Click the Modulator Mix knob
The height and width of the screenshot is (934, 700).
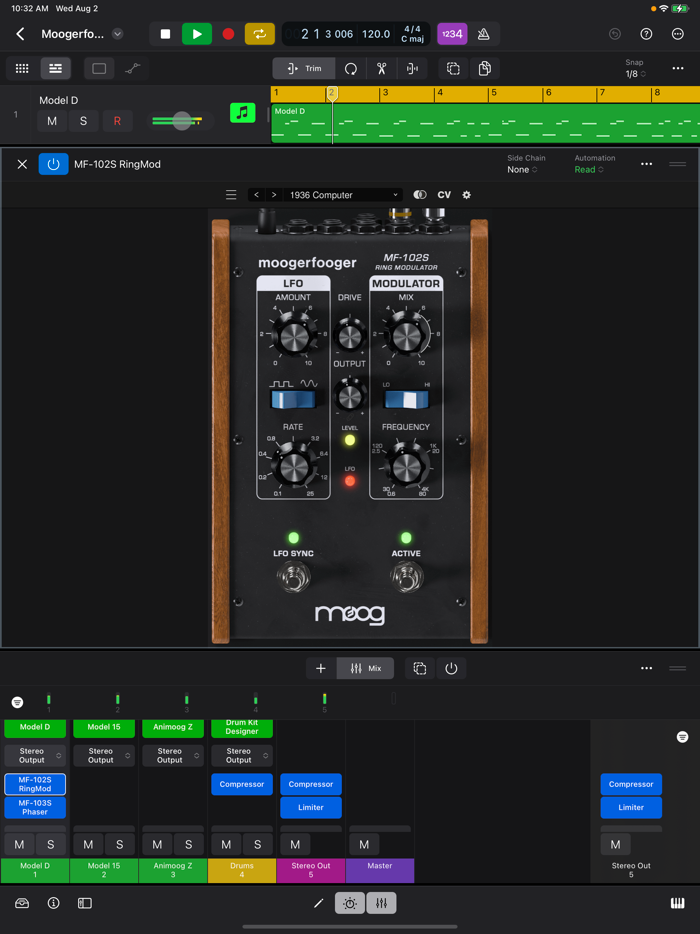(x=406, y=335)
